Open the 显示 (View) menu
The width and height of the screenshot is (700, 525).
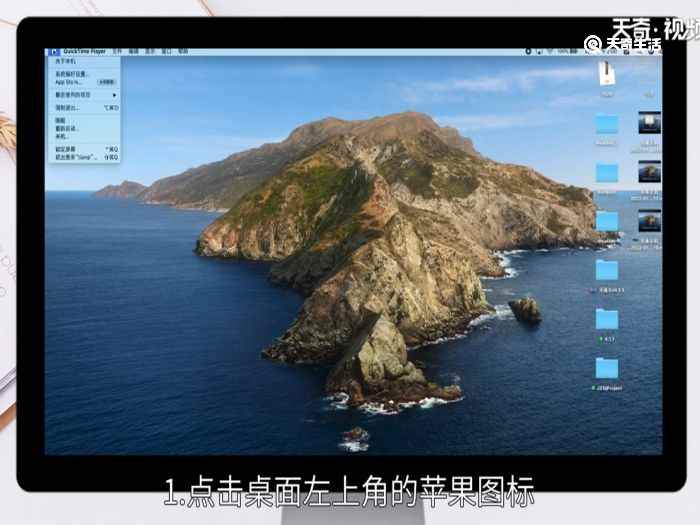tap(150, 50)
